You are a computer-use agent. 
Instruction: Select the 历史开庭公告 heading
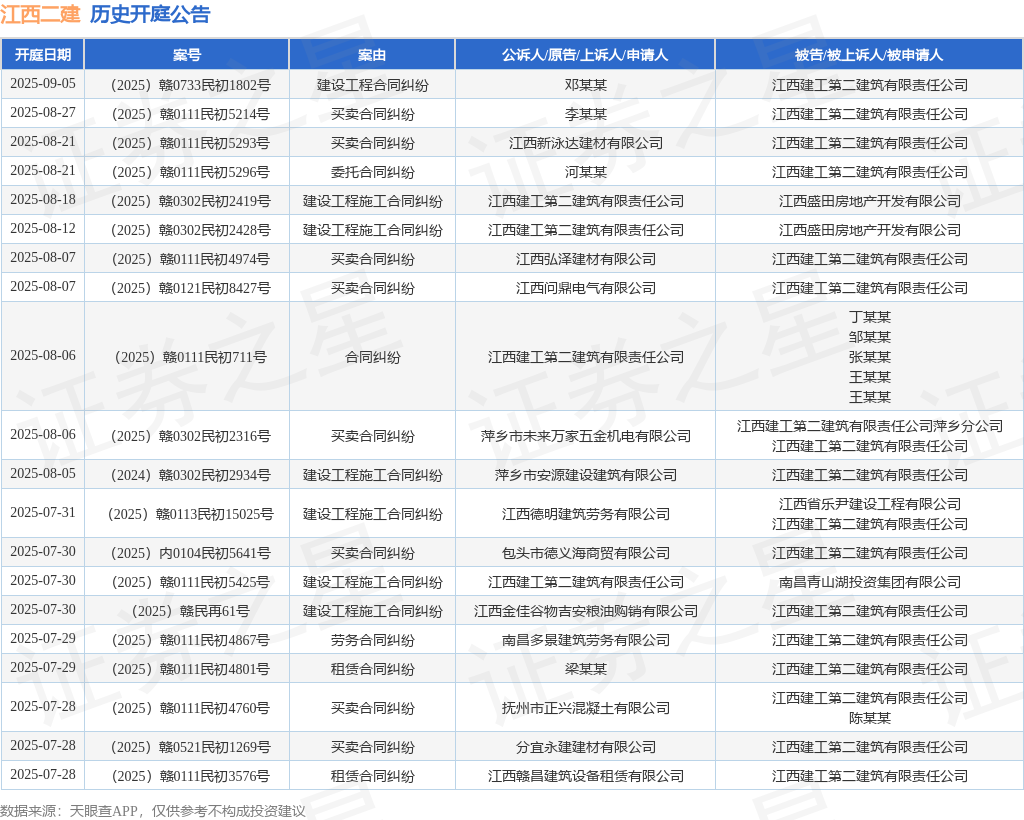click(x=150, y=14)
